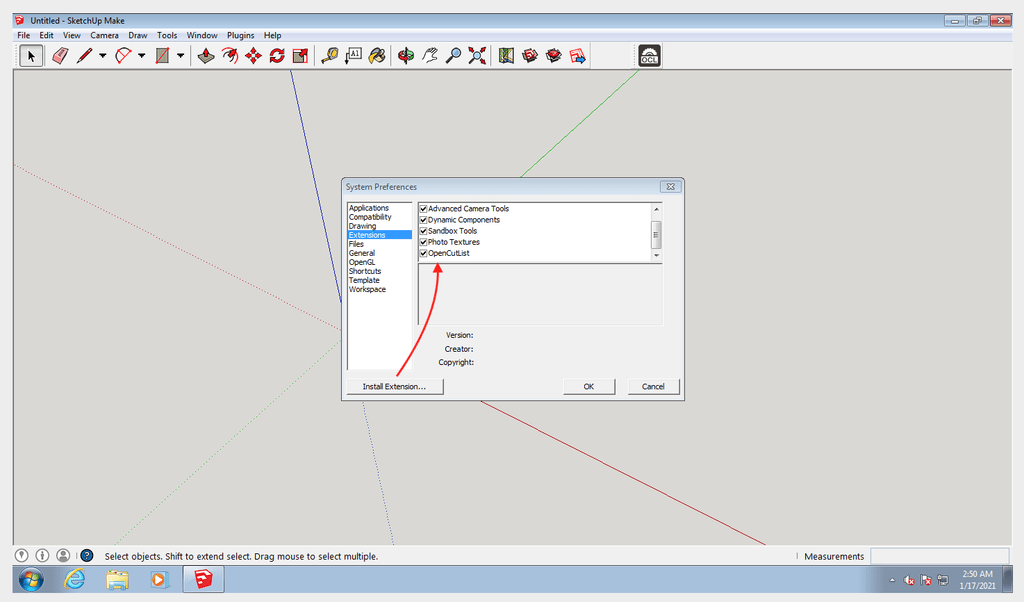
Task: Select Compatibility preferences category
Action: [370, 217]
